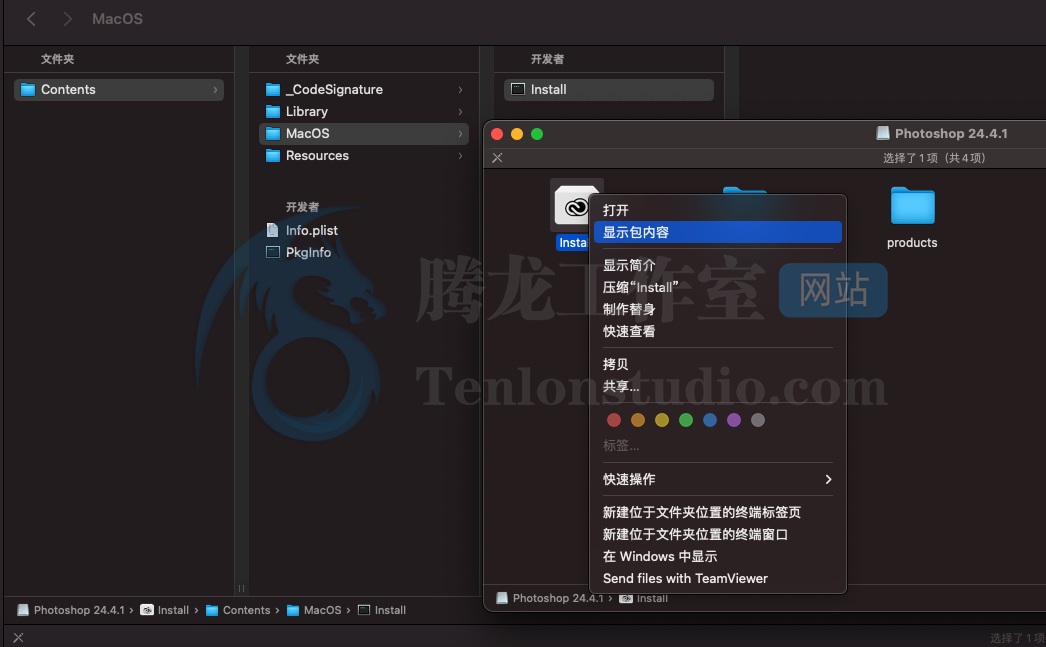This screenshot has height=647, width=1046.
Task: Choose 拷贝 from the context menu
Action: pyautogui.click(x=718, y=364)
